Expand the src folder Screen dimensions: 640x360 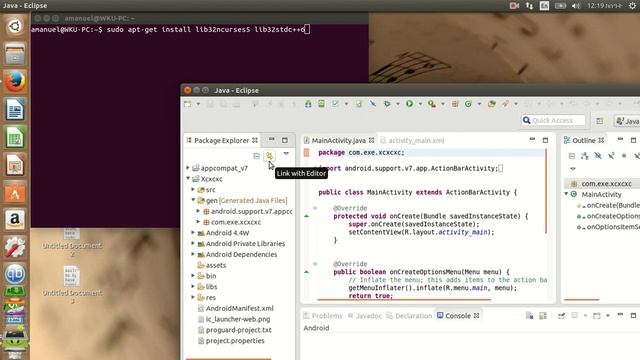[x=193, y=189]
